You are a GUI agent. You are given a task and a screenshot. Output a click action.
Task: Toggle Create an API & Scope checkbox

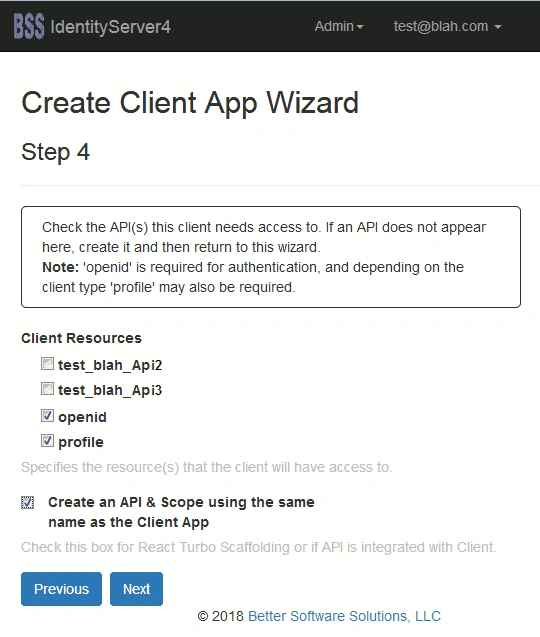point(28,503)
